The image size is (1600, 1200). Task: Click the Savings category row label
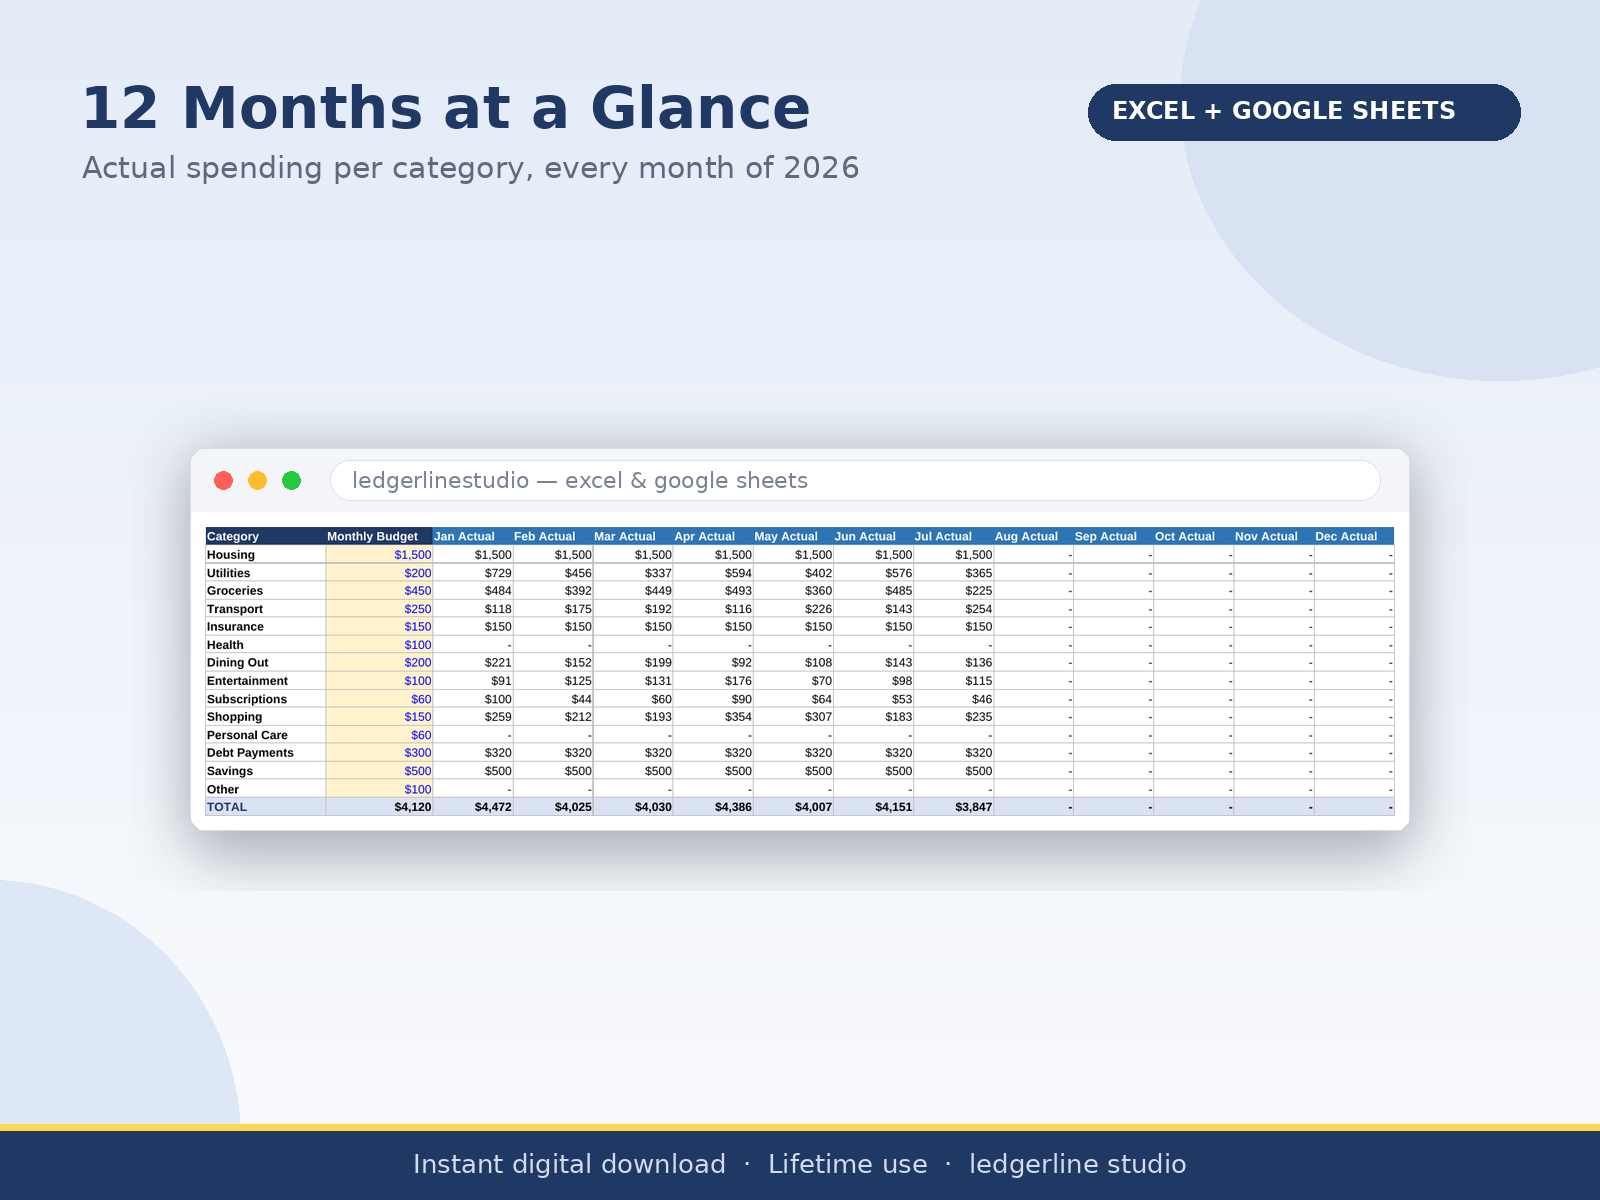[265, 771]
